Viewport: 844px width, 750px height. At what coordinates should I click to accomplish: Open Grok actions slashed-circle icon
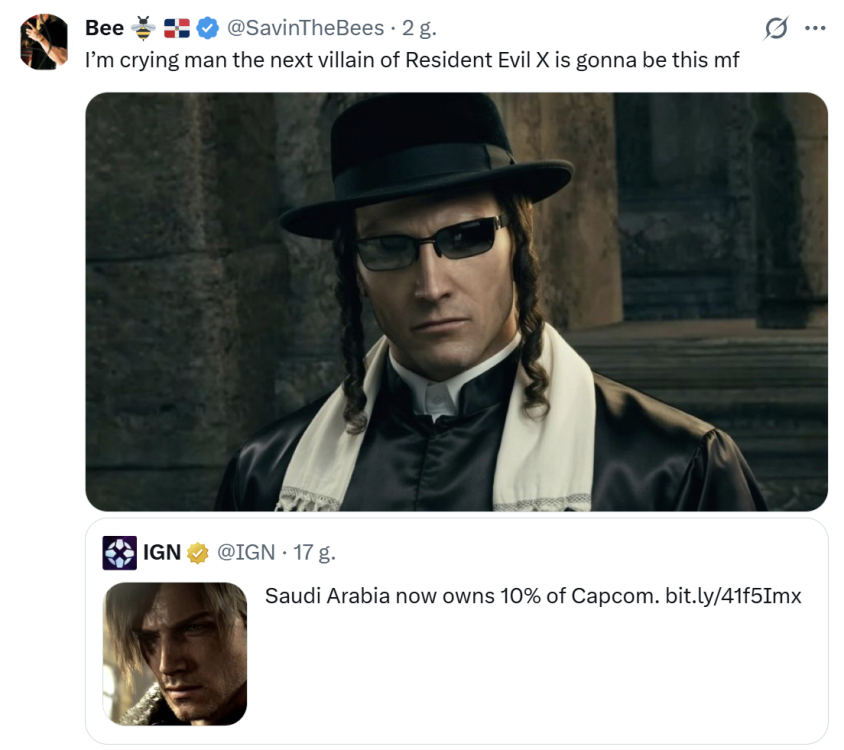(775, 29)
